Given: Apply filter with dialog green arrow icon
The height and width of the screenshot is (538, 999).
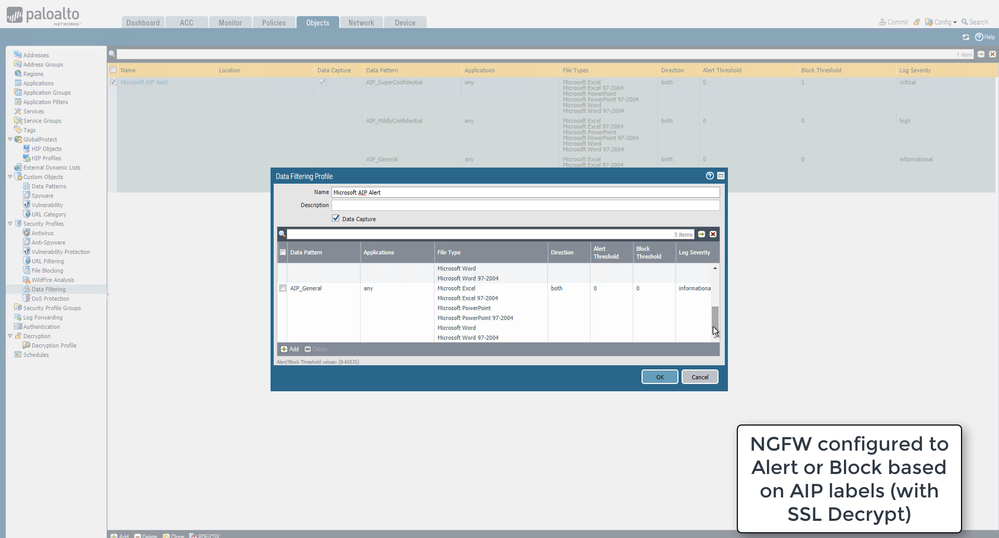Looking at the screenshot, I should [701, 235].
